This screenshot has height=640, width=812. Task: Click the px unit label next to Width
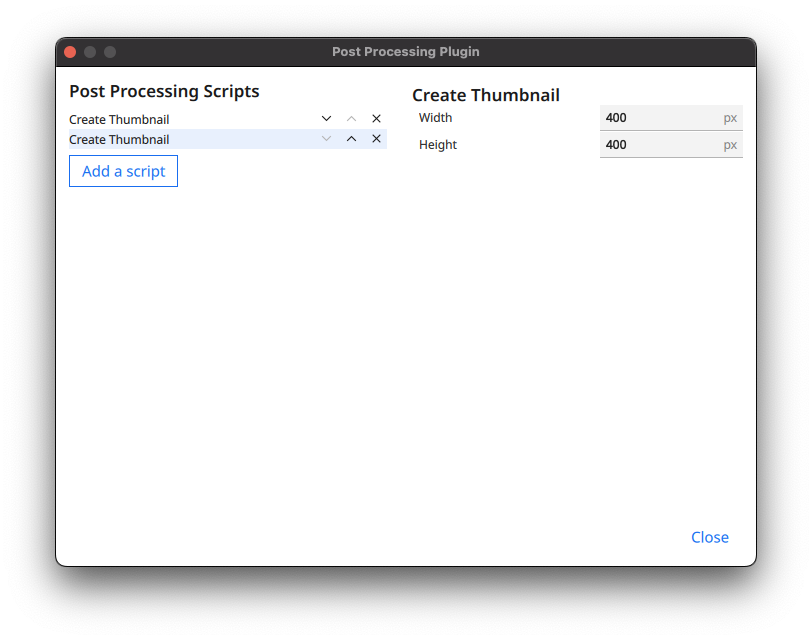click(x=731, y=118)
